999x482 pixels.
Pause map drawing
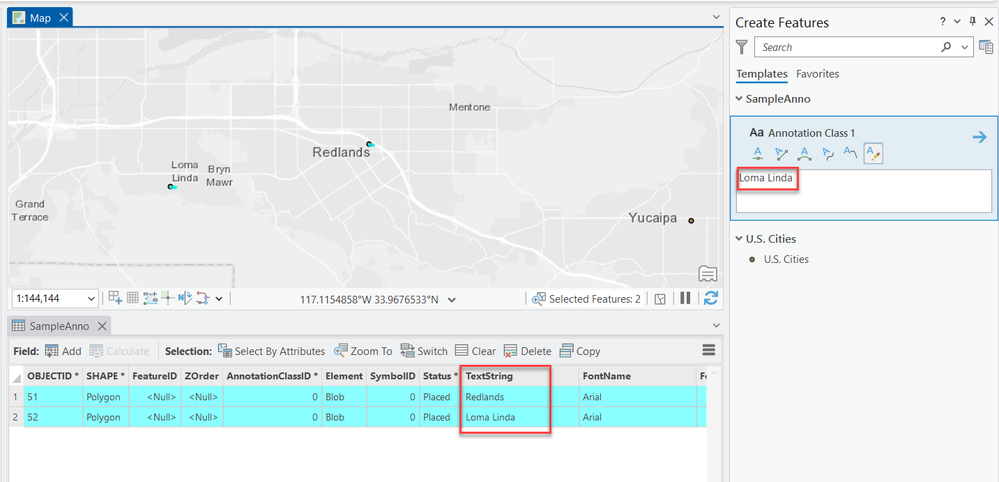tap(686, 298)
